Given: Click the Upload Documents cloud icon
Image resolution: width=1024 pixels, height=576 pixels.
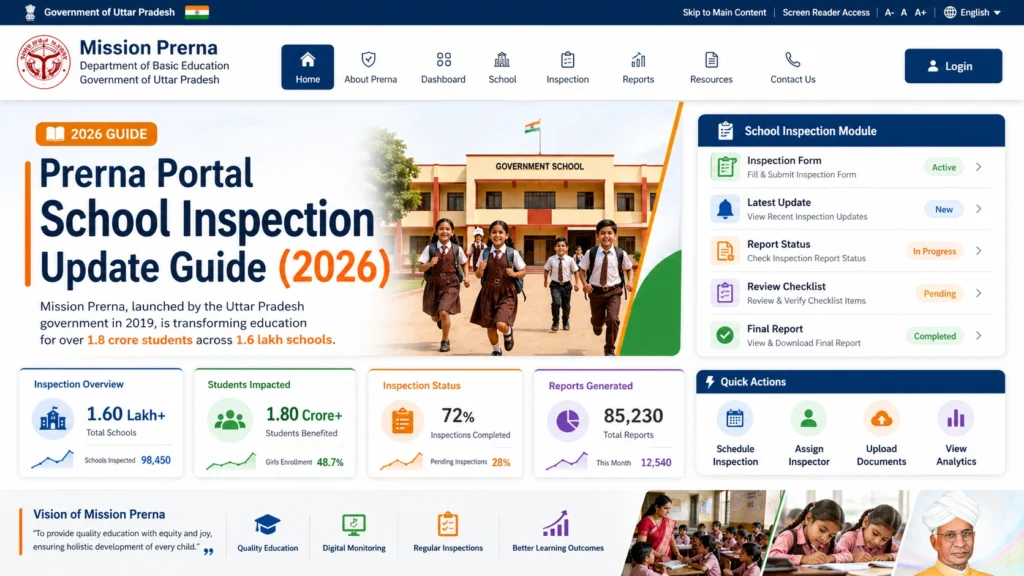Looking at the screenshot, I should (882, 419).
